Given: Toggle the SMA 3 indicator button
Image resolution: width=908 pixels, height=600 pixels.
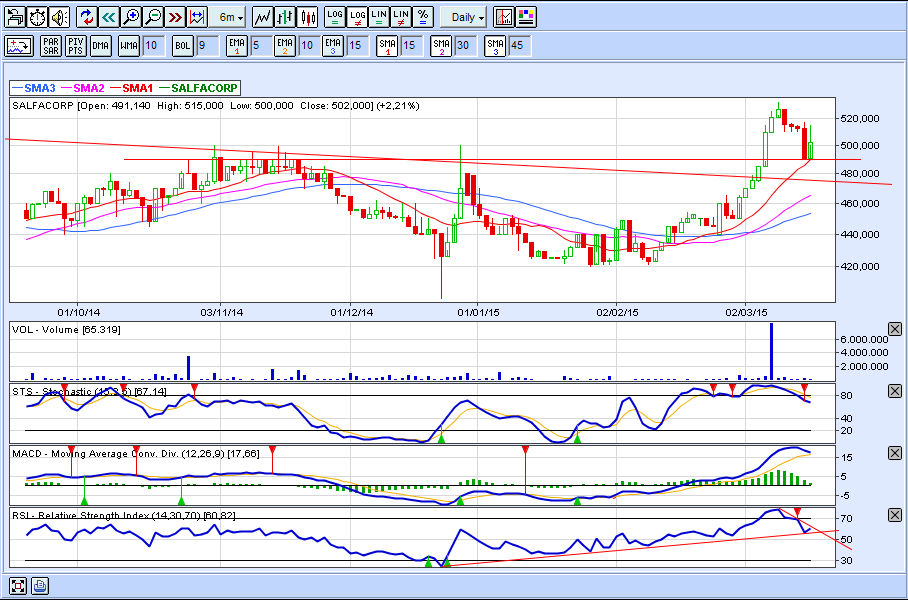Looking at the screenshot, I should tap(494, 45).
